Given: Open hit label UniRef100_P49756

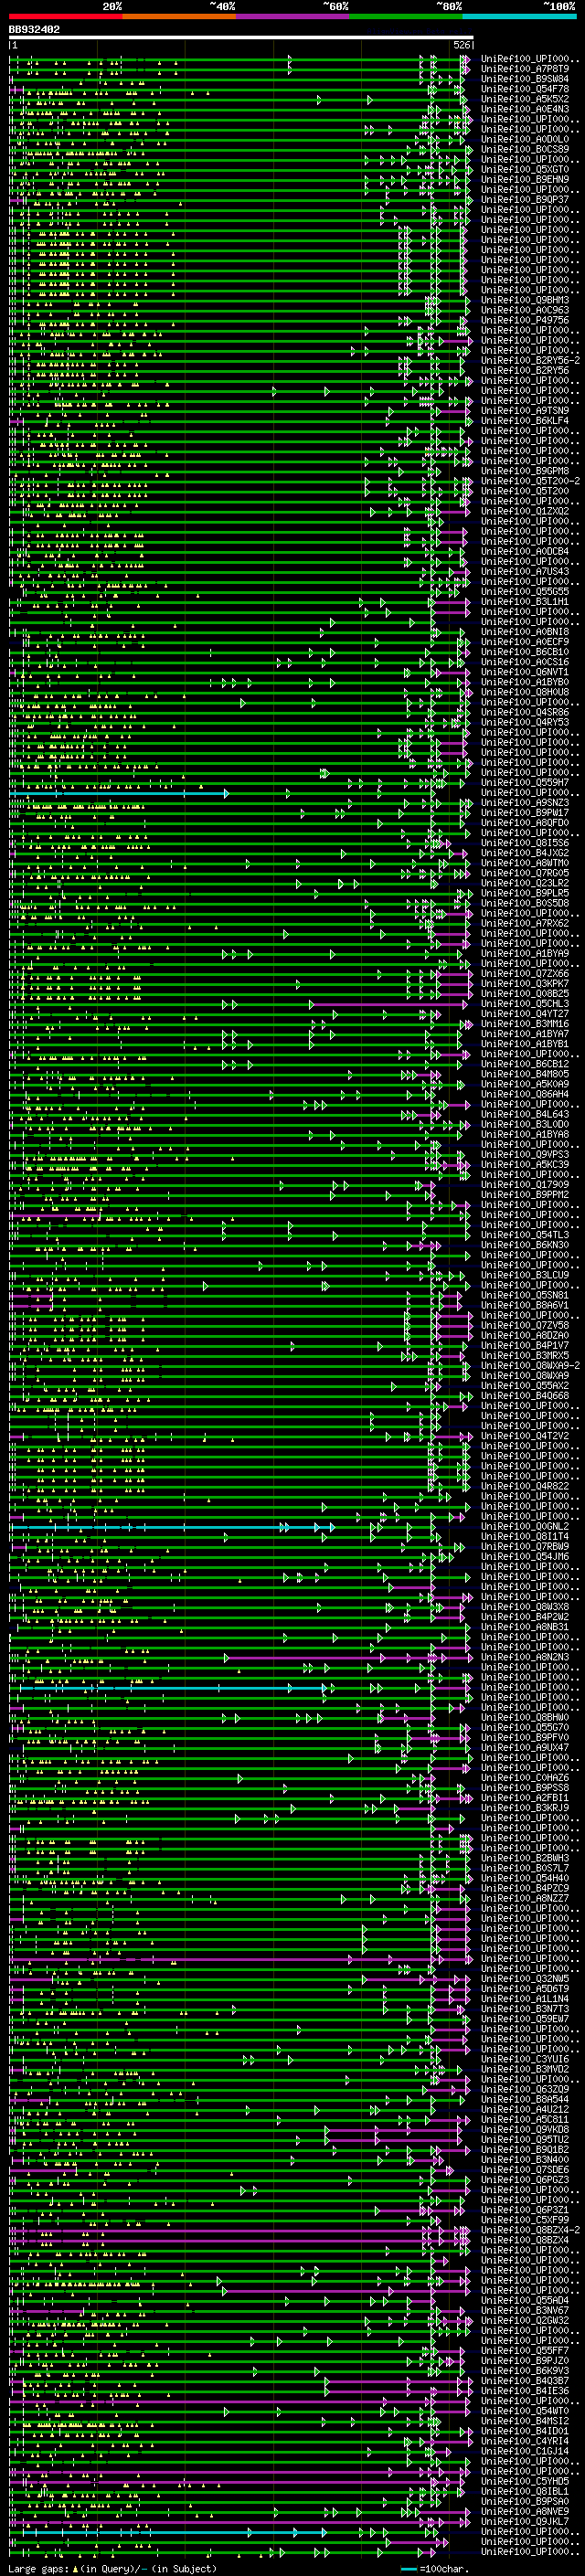Looking at the screenshot, I should point(525,320).
